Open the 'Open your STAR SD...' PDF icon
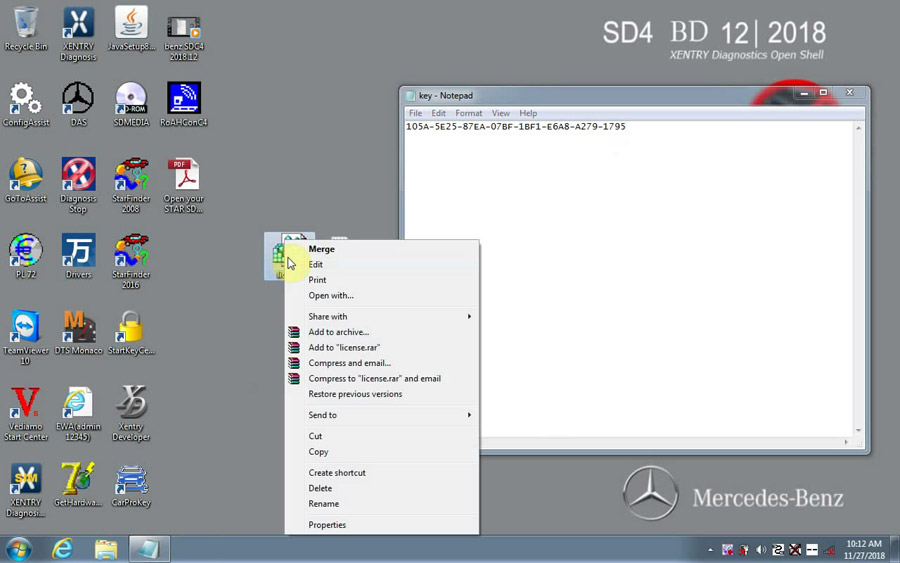 (184, 185)
